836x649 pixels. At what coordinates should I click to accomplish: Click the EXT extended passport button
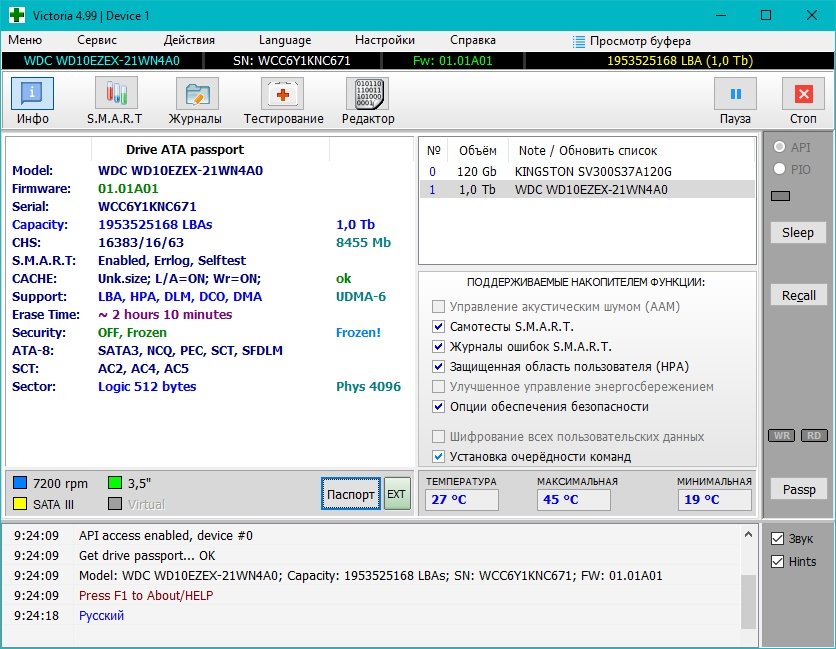point(397,494)
